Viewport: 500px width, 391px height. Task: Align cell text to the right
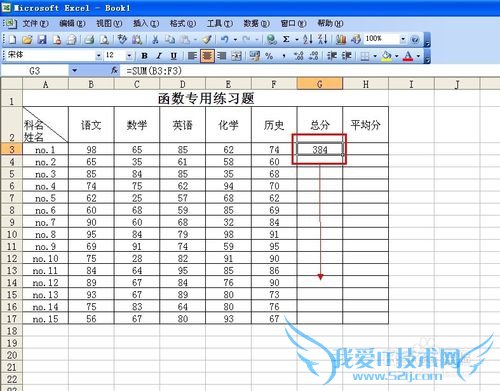tap(222, 56)
